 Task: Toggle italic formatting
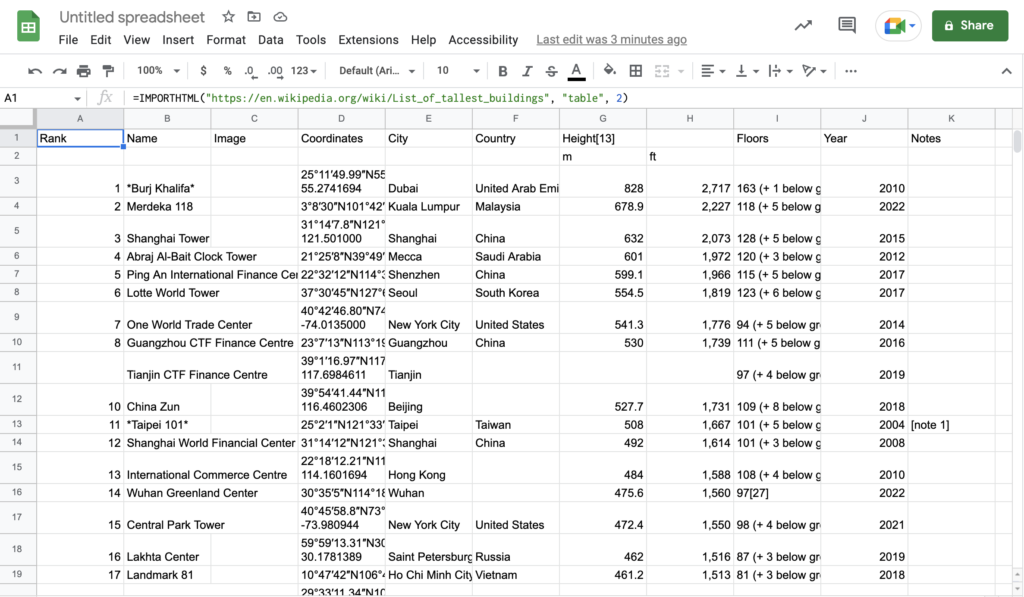[x=527, y=71]
